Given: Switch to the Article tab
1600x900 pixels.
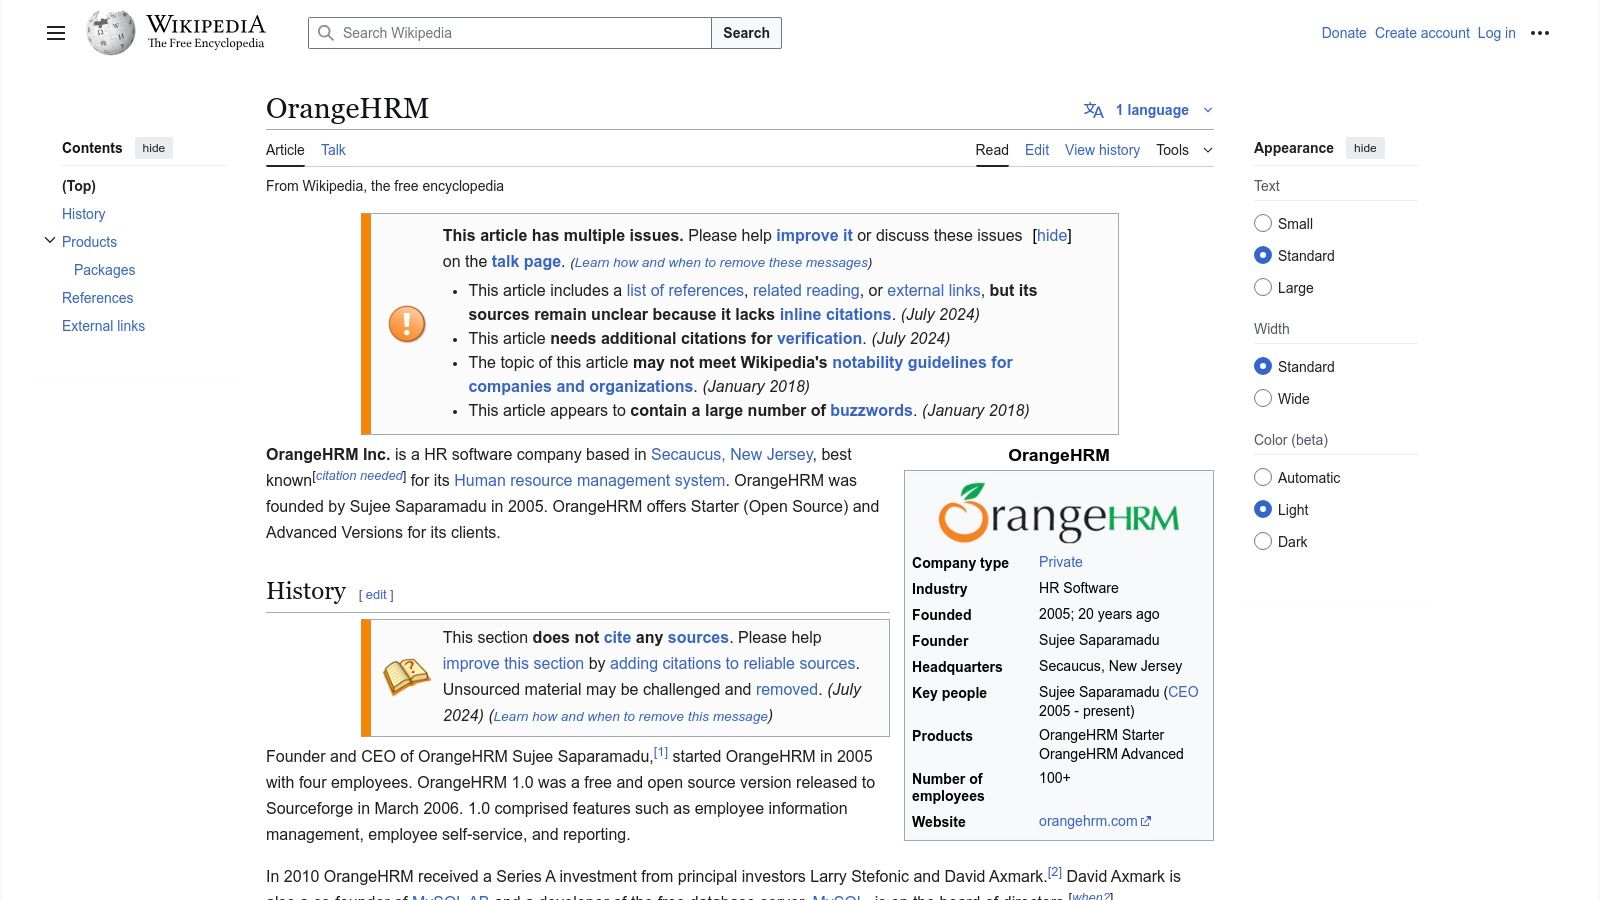Looking at the screenshot, I should click(285, 150).
